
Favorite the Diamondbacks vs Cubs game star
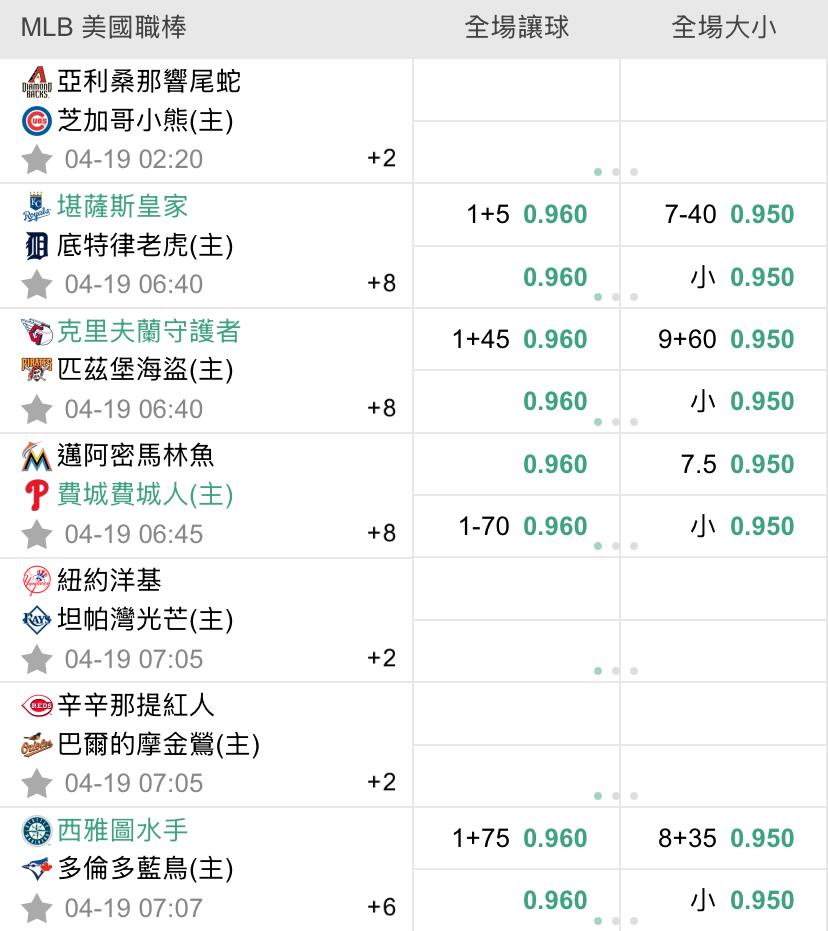37,160
